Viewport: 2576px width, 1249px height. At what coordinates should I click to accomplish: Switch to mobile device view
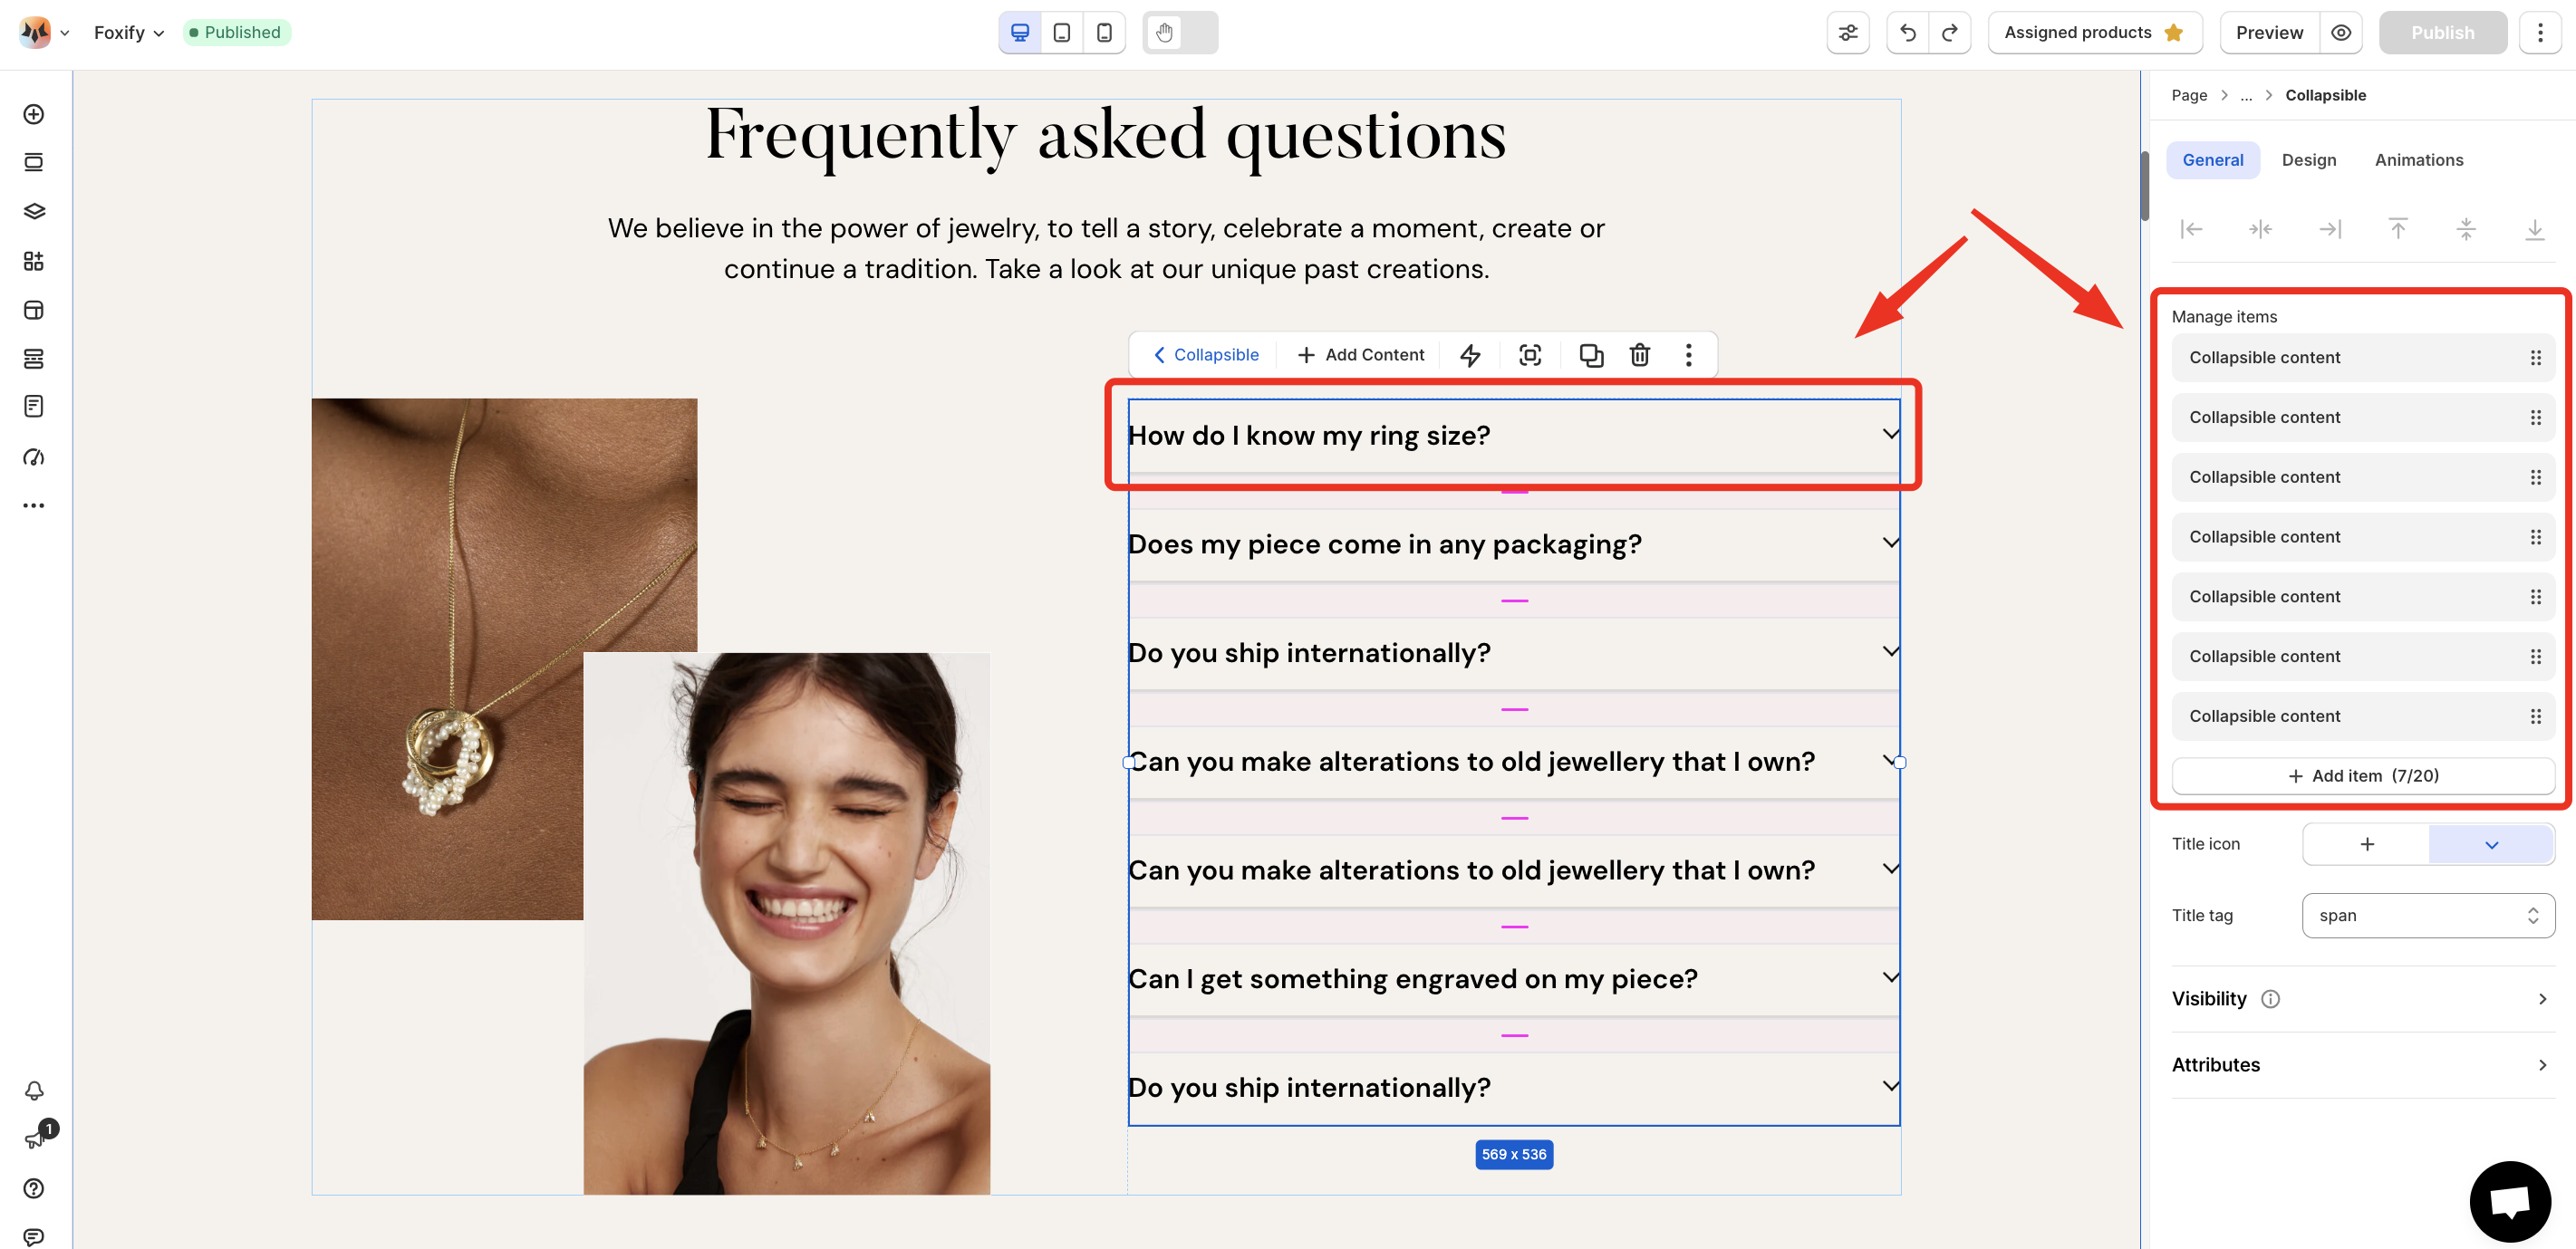1104,33
